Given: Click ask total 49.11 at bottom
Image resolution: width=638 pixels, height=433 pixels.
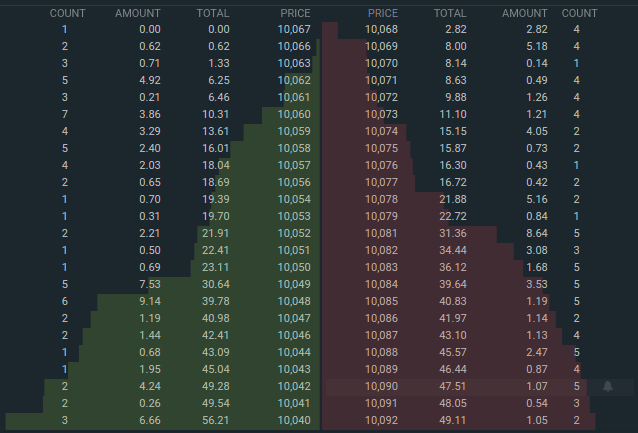Looking at the screenshot, I should [x=455, y=420].
